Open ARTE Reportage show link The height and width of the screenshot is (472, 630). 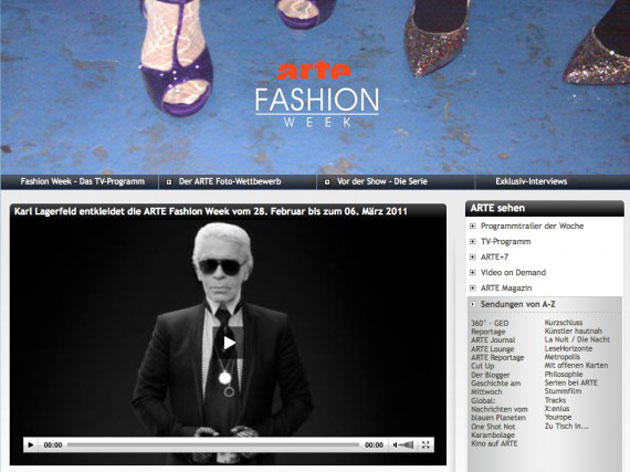click(497, 358)
